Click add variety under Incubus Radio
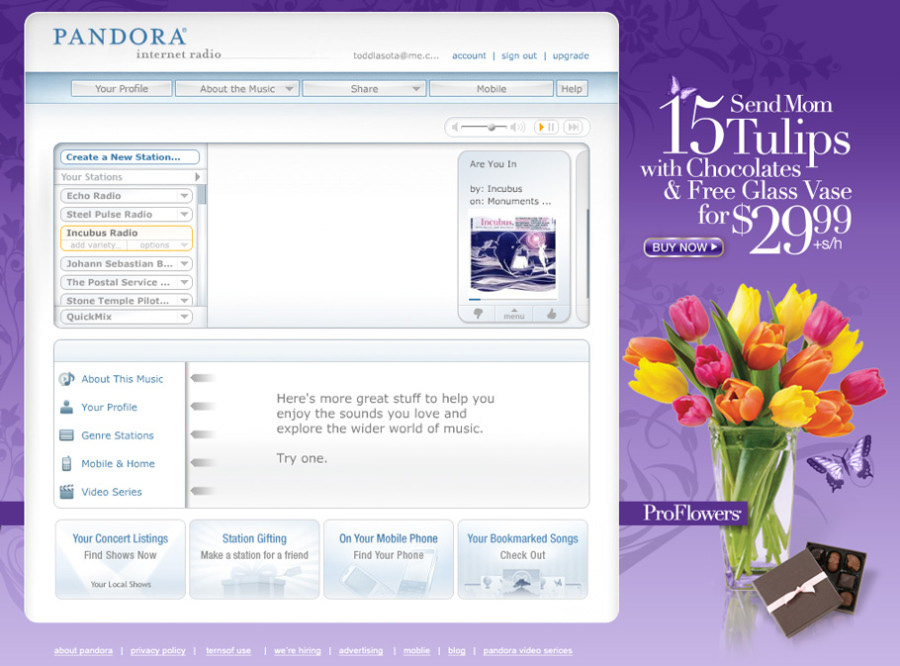This screenshot has height=666, width=900. 95,245
